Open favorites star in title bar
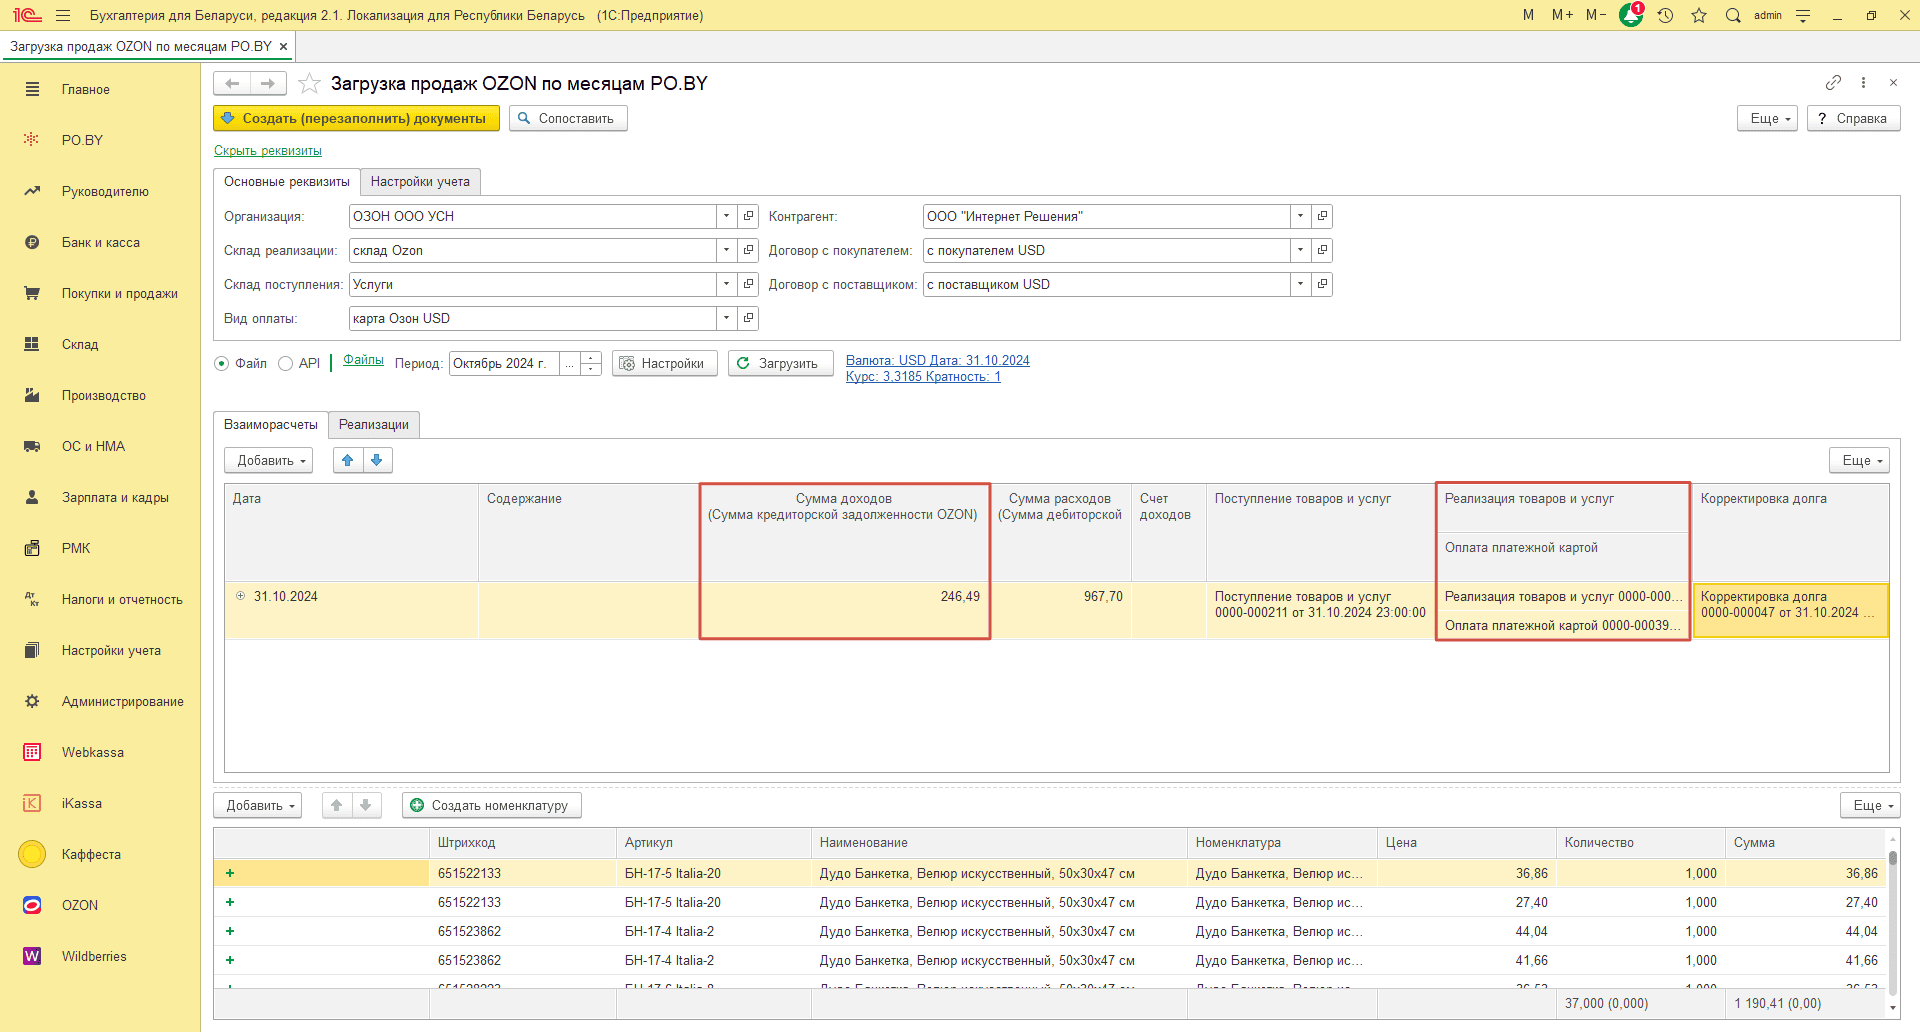 click(1699, 15)
